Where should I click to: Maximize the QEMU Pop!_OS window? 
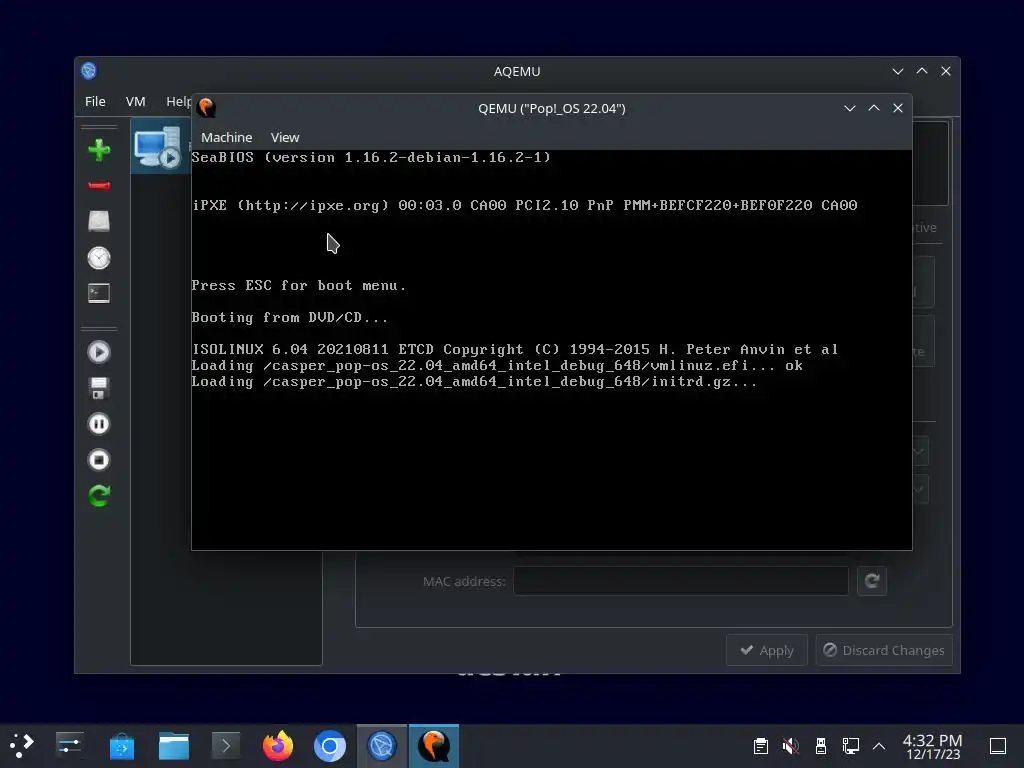click(874, 108)
